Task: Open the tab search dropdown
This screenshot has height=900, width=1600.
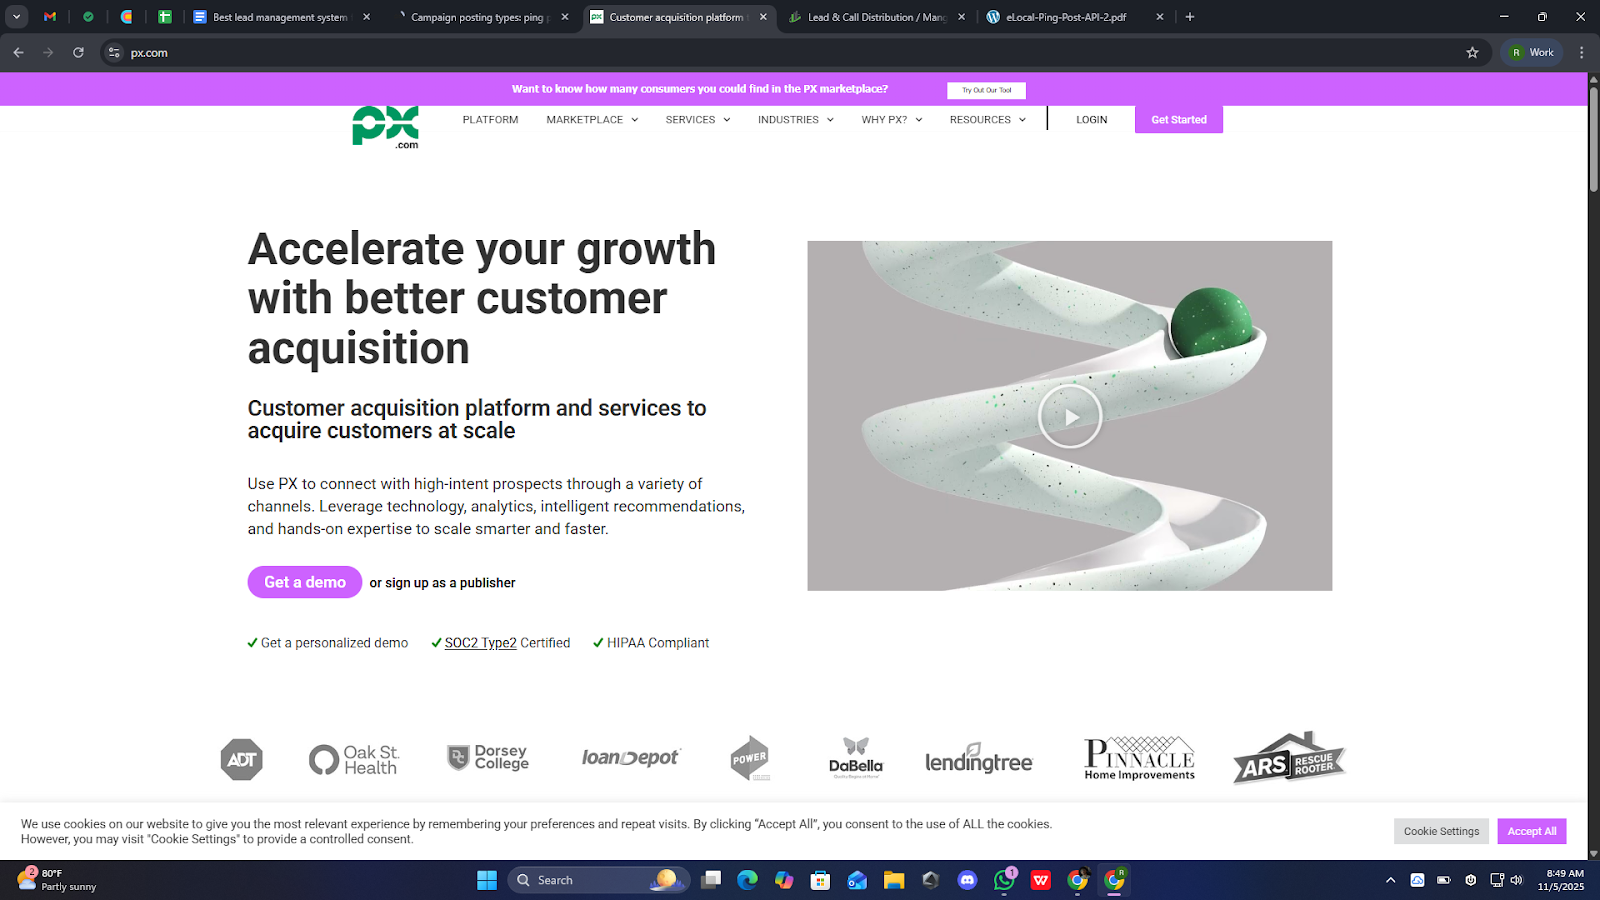Action: click(16, 17)
